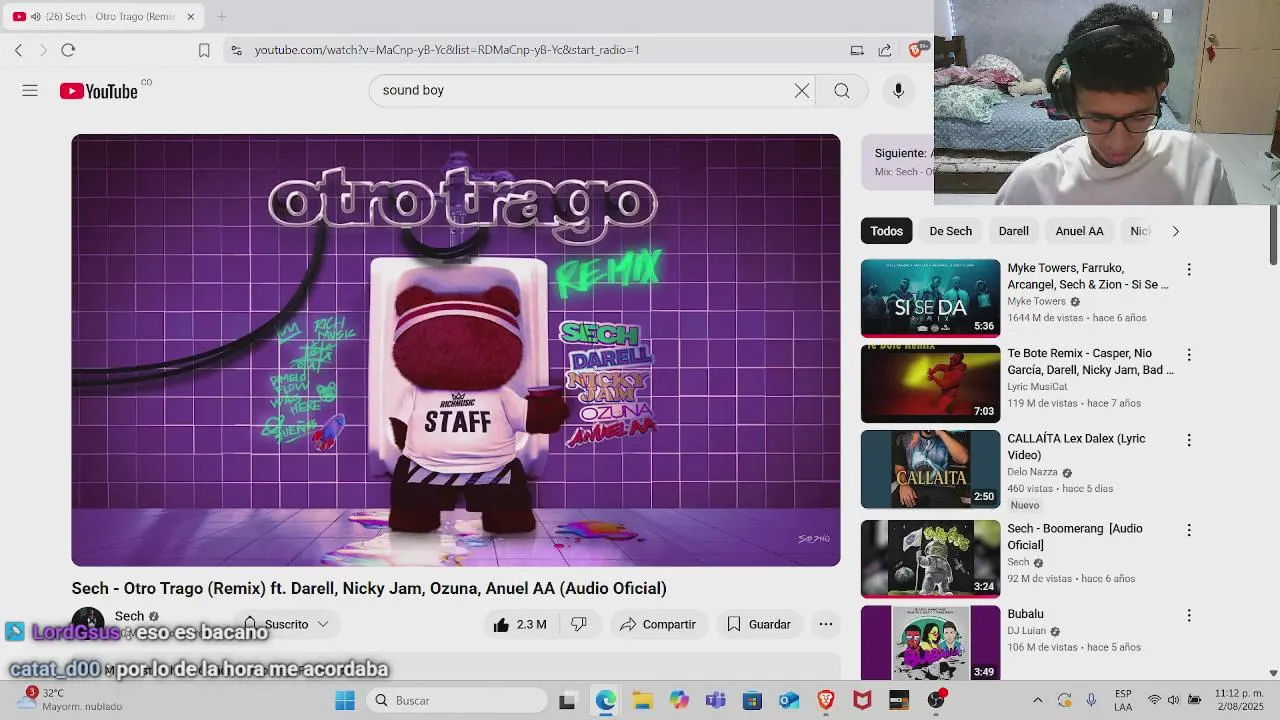Click the Compartir button
Screen dimensions: 1280x720
click(657, 624)
